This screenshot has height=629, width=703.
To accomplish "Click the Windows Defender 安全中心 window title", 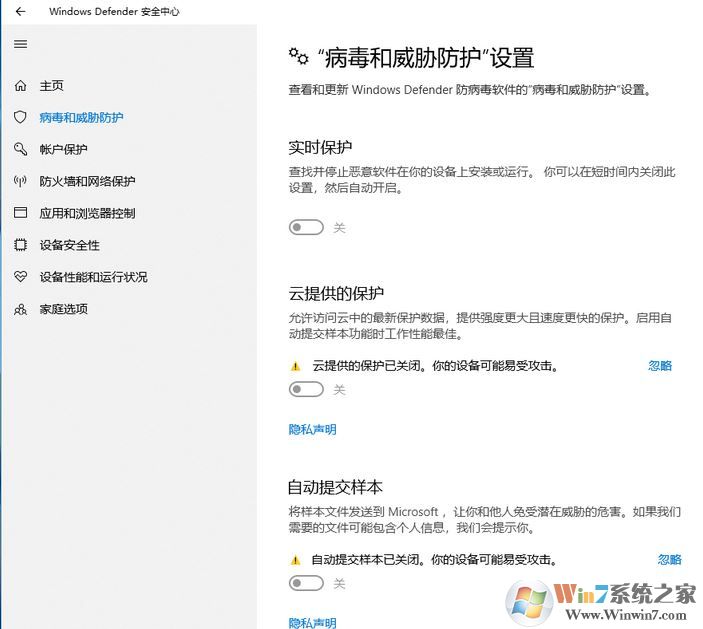I will (114, 11).
